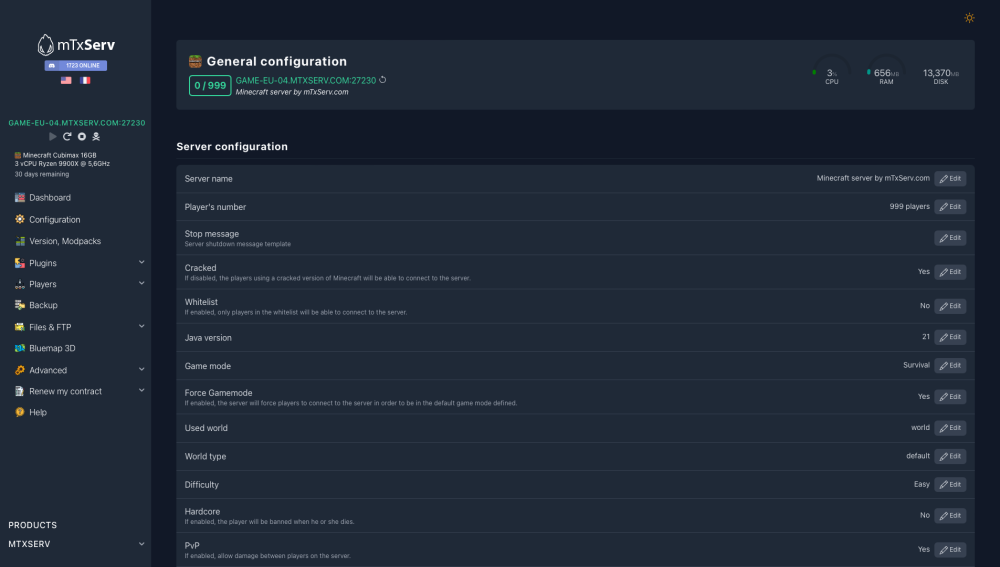Edit the Server name setting
Viewport: 1000px width, 567px height.
[950, 178]
